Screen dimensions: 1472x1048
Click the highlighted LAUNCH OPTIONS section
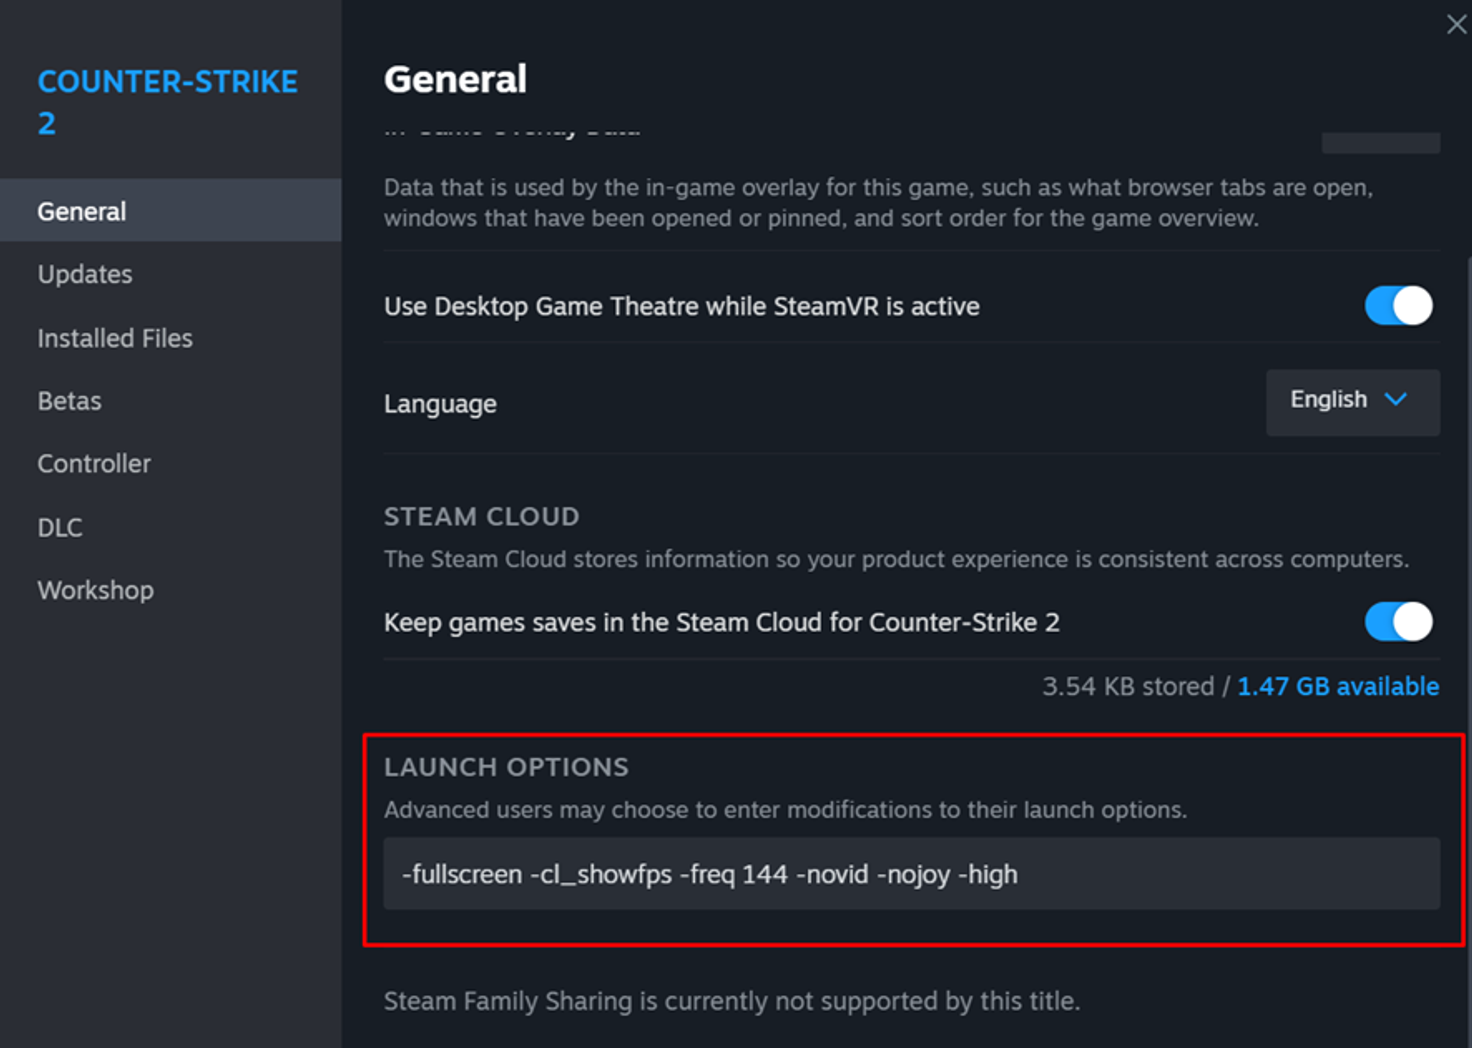(x=505, y=767)
